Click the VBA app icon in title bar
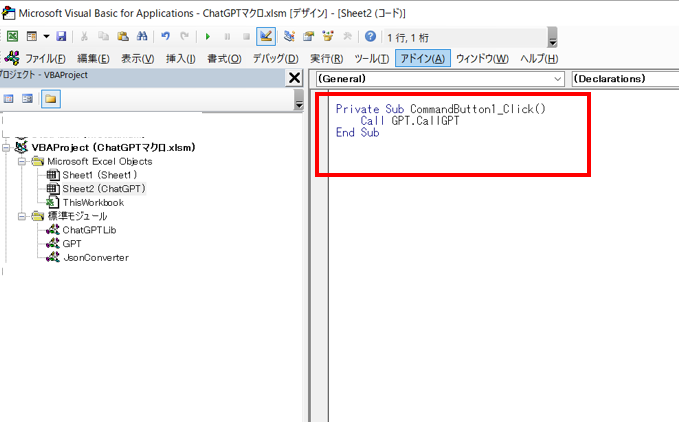The width and height of the screenshot is (679, 422). point(8,13)
